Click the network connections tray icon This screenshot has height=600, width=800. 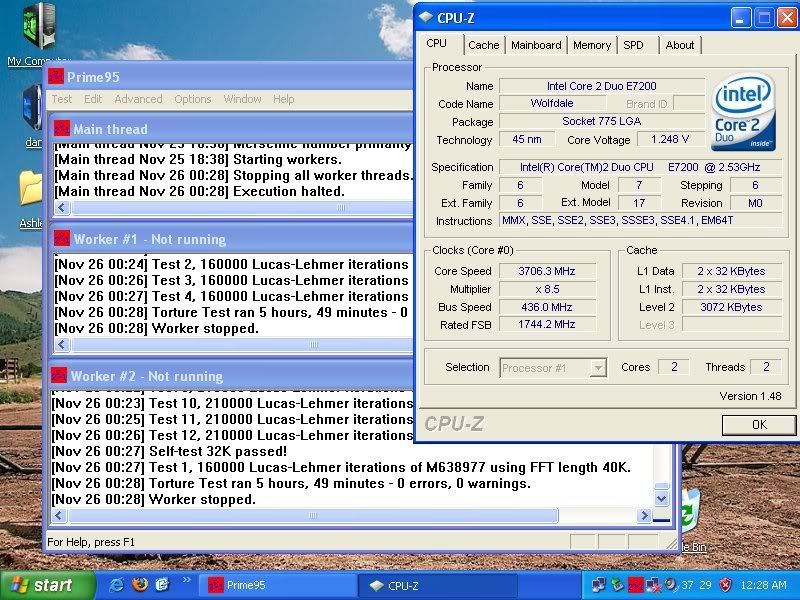[596, 585]
